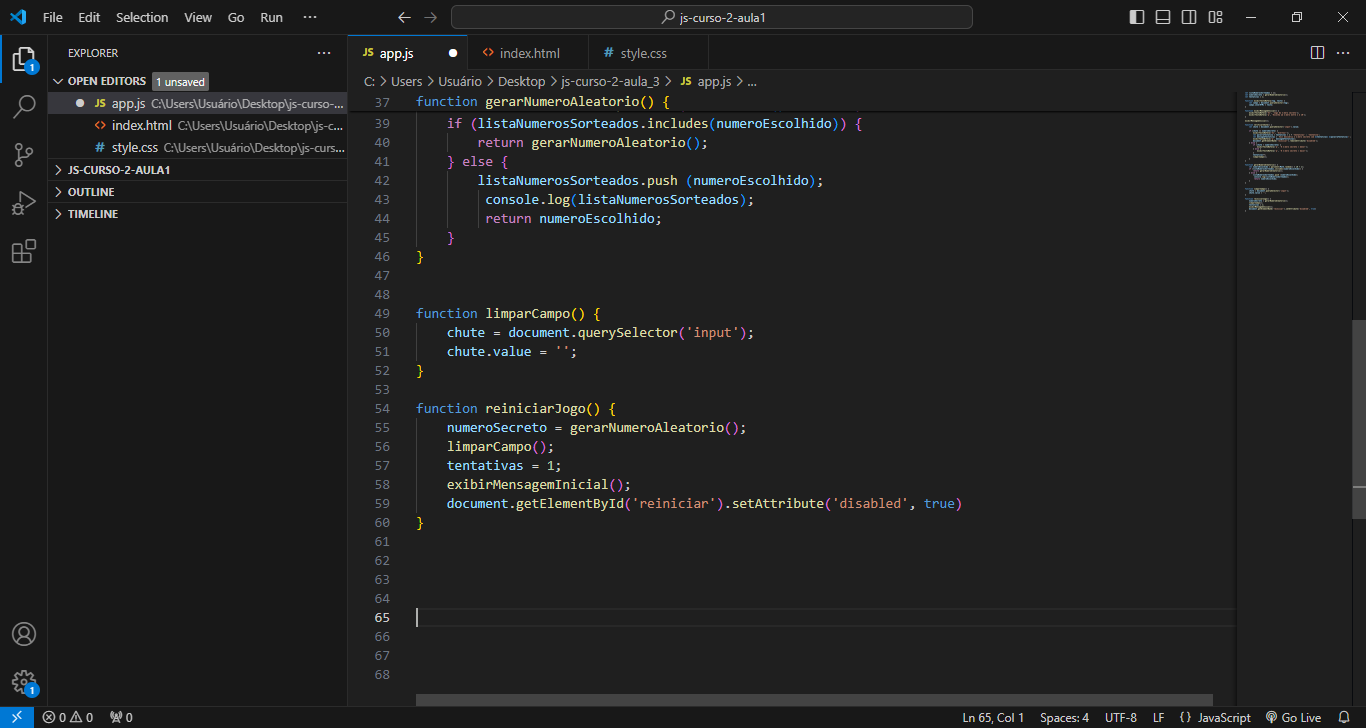
Task: Click the unsaved dot on app.js tab
Action: click(453, 53)
